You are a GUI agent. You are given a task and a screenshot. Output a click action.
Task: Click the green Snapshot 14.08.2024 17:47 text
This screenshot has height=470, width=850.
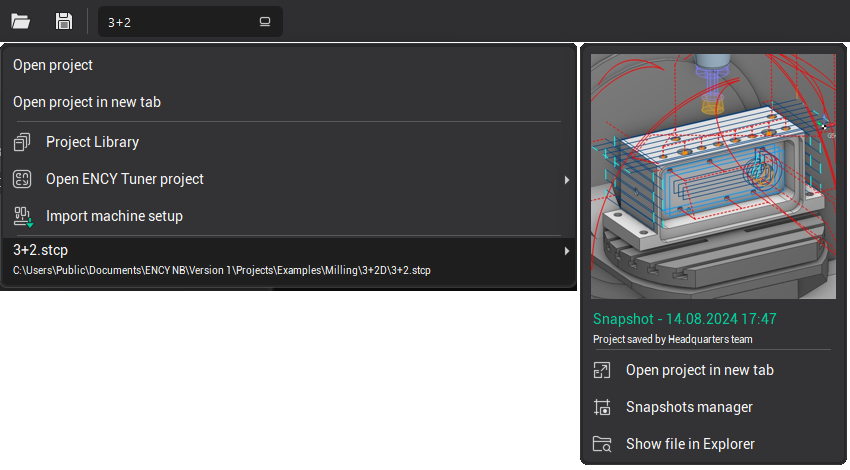pyautogui.click(x=684, y=319)
